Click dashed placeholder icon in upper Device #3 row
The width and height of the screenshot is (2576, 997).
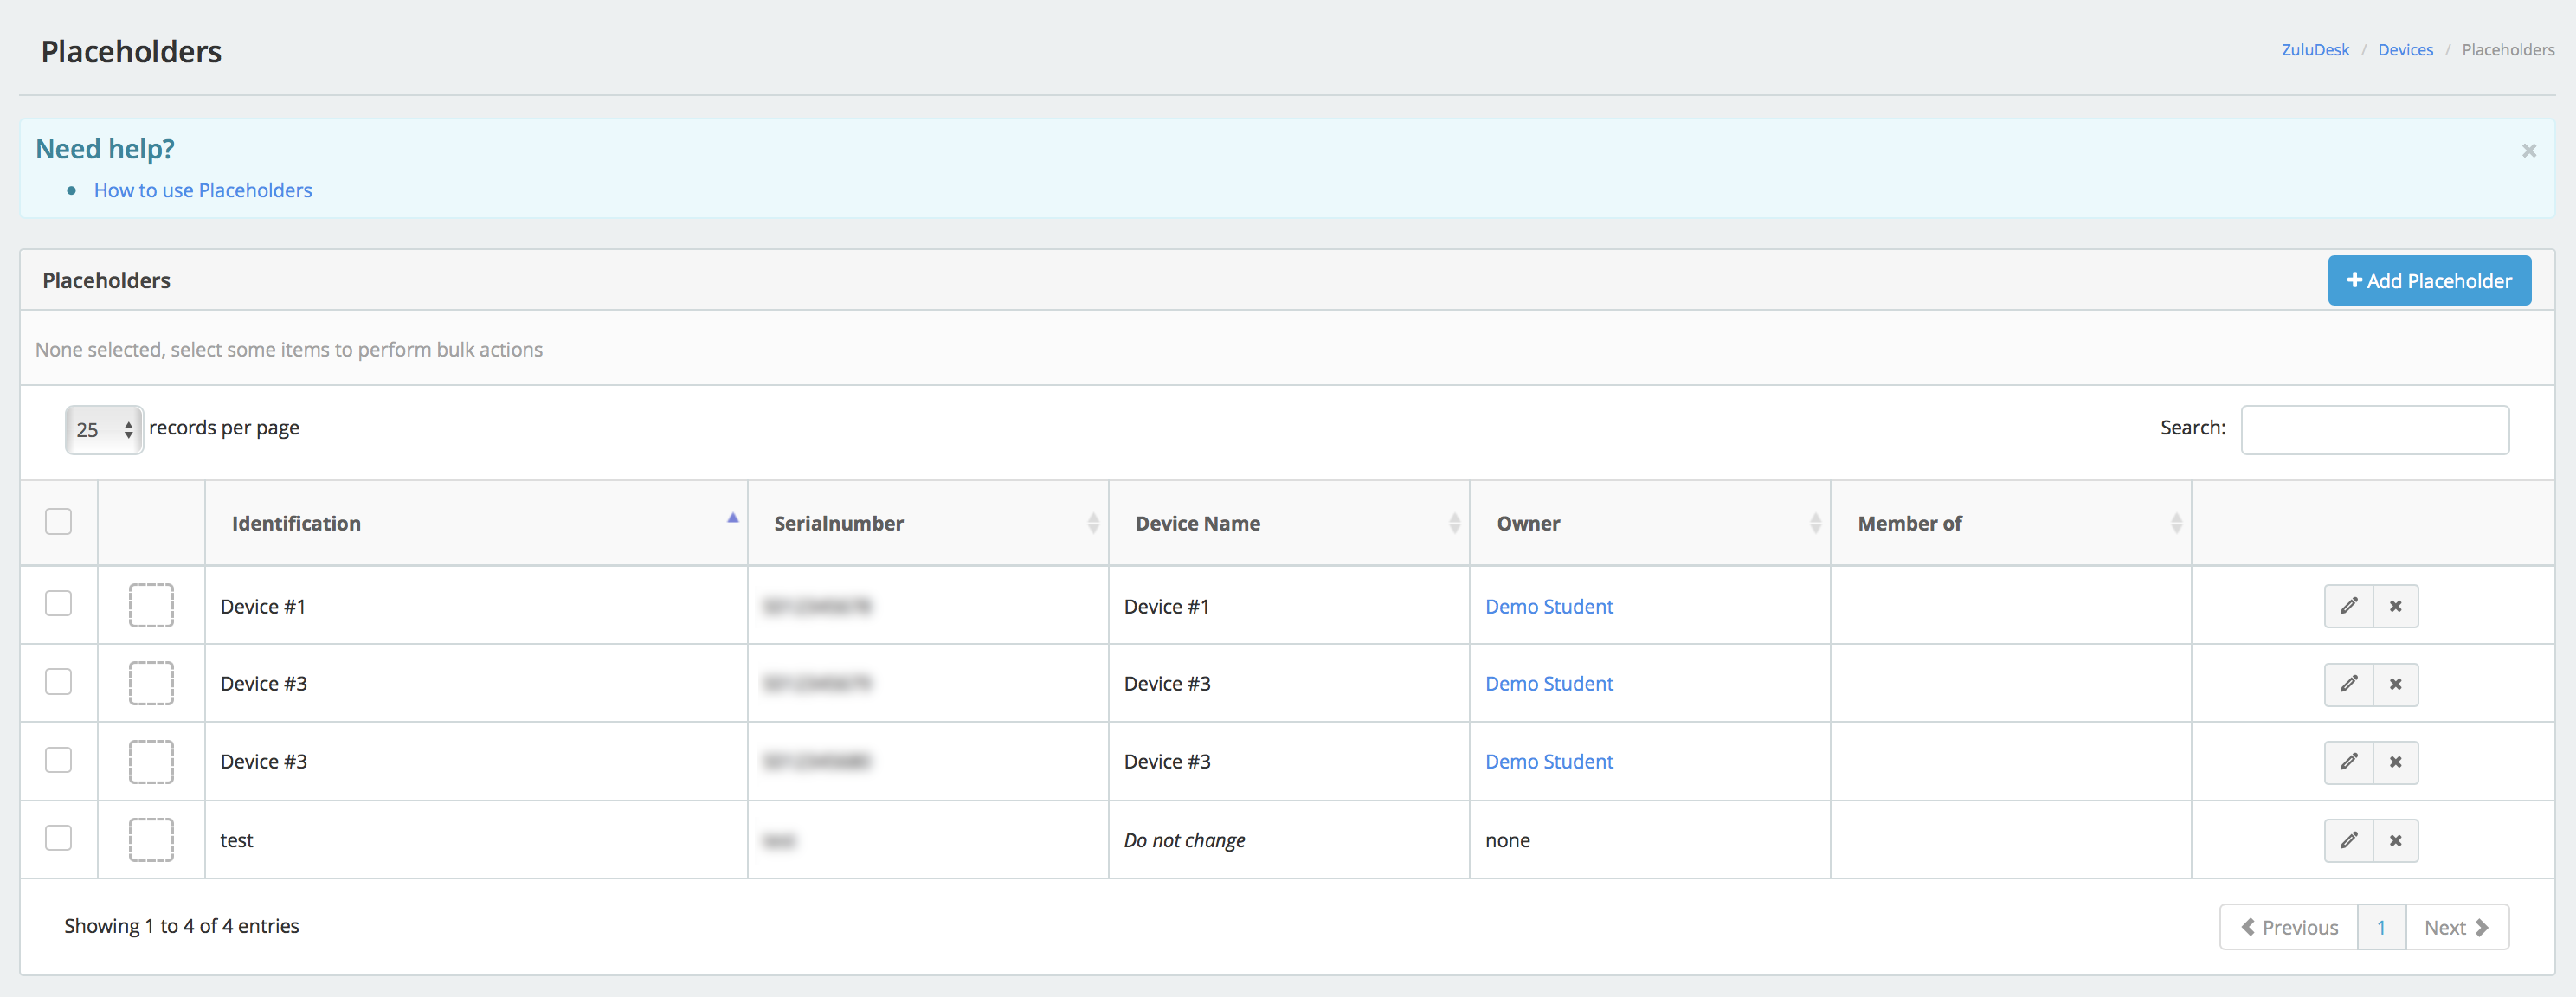(151, 684)
